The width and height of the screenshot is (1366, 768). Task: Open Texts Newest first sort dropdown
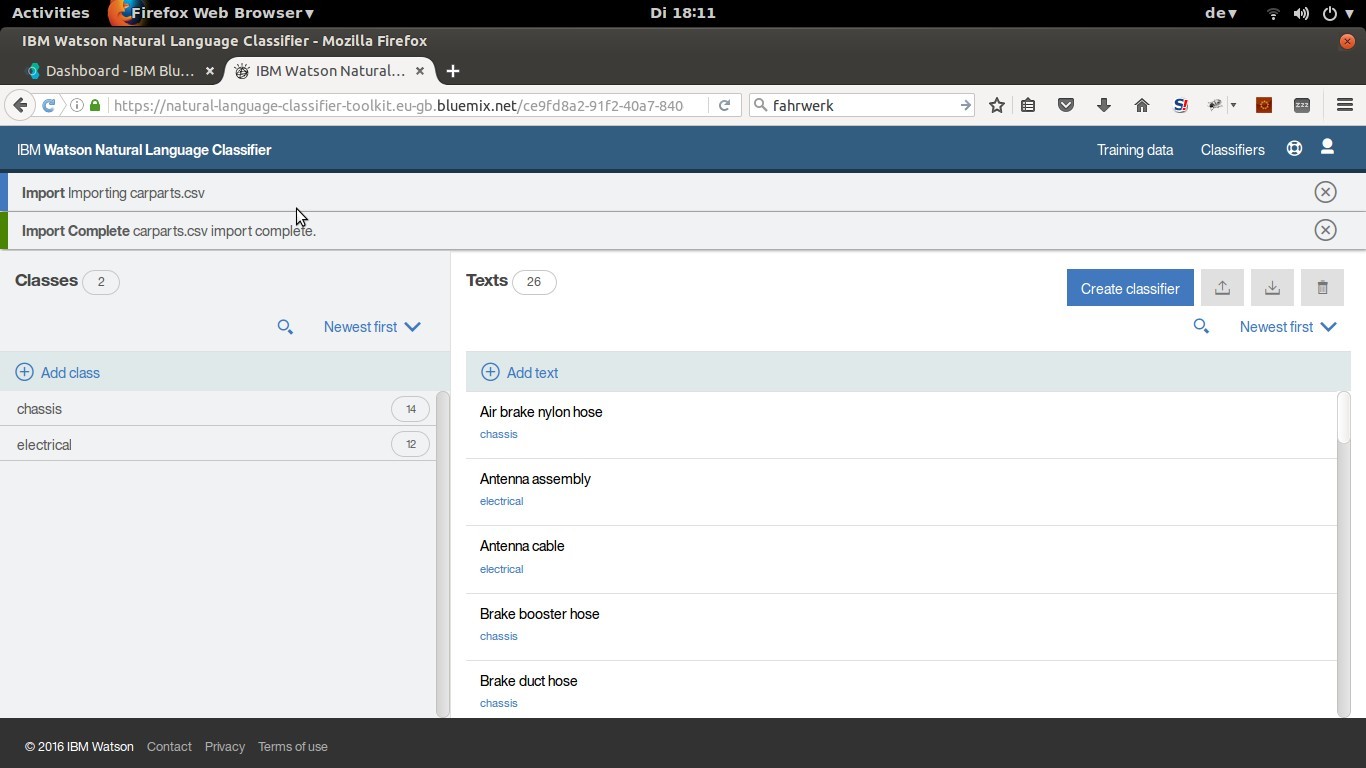(1288, 327)
